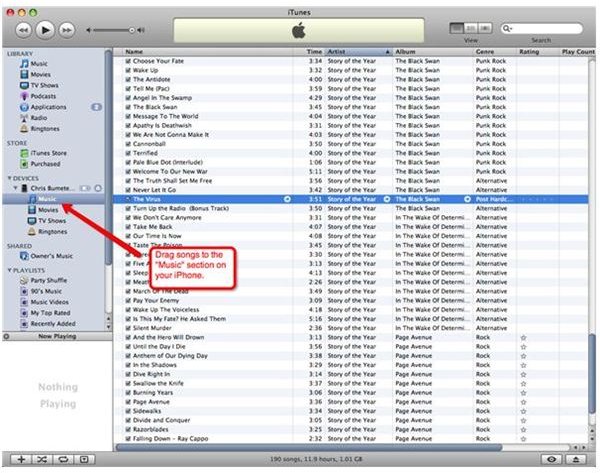Switch to list view
600x473 pixels.
pos(457,28)
